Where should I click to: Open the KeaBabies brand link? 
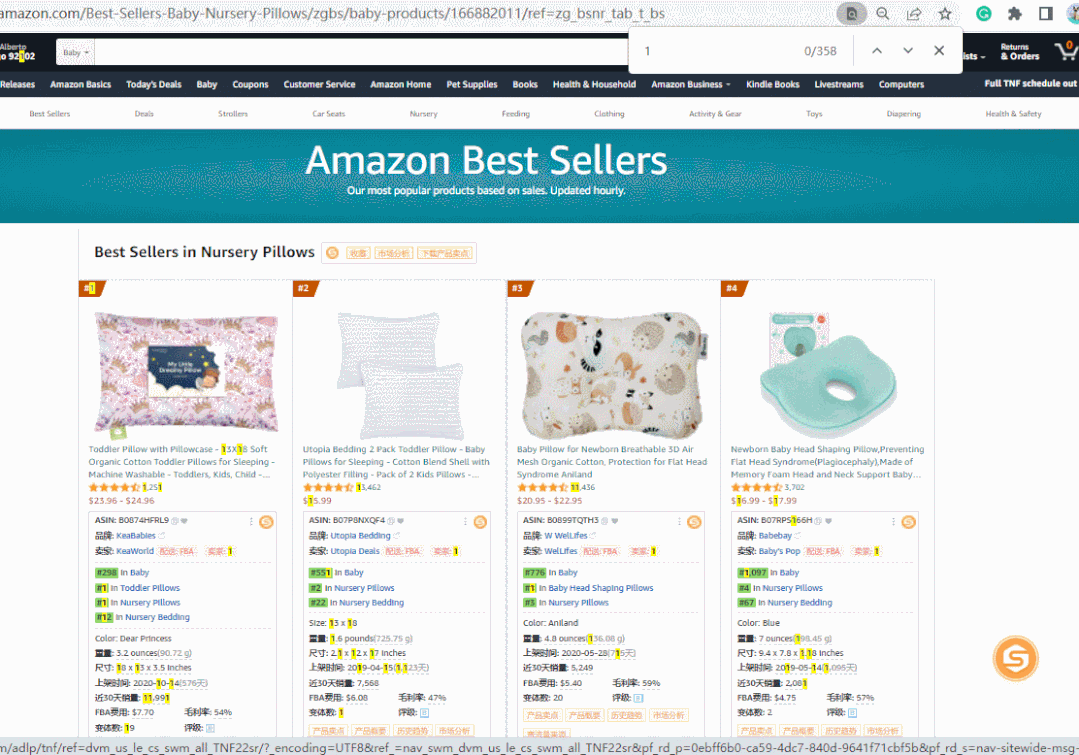(x=136, y=535)
